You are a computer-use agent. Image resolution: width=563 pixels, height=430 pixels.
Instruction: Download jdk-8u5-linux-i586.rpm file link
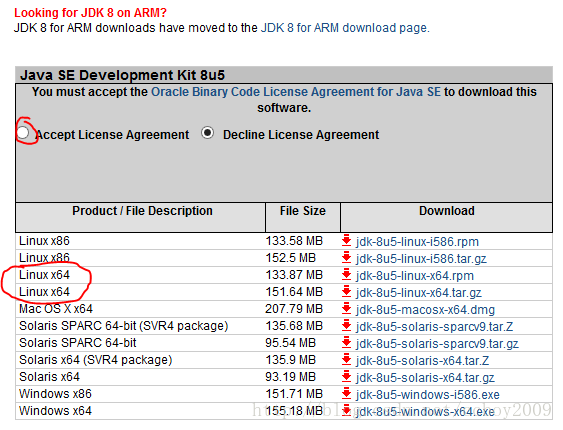pyautogui.click(x=417, y=242)
